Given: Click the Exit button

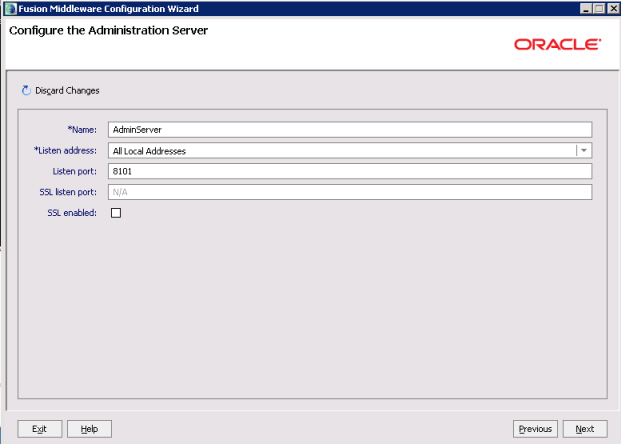Looking at the screenshot, I should click(x=40, y=429).
